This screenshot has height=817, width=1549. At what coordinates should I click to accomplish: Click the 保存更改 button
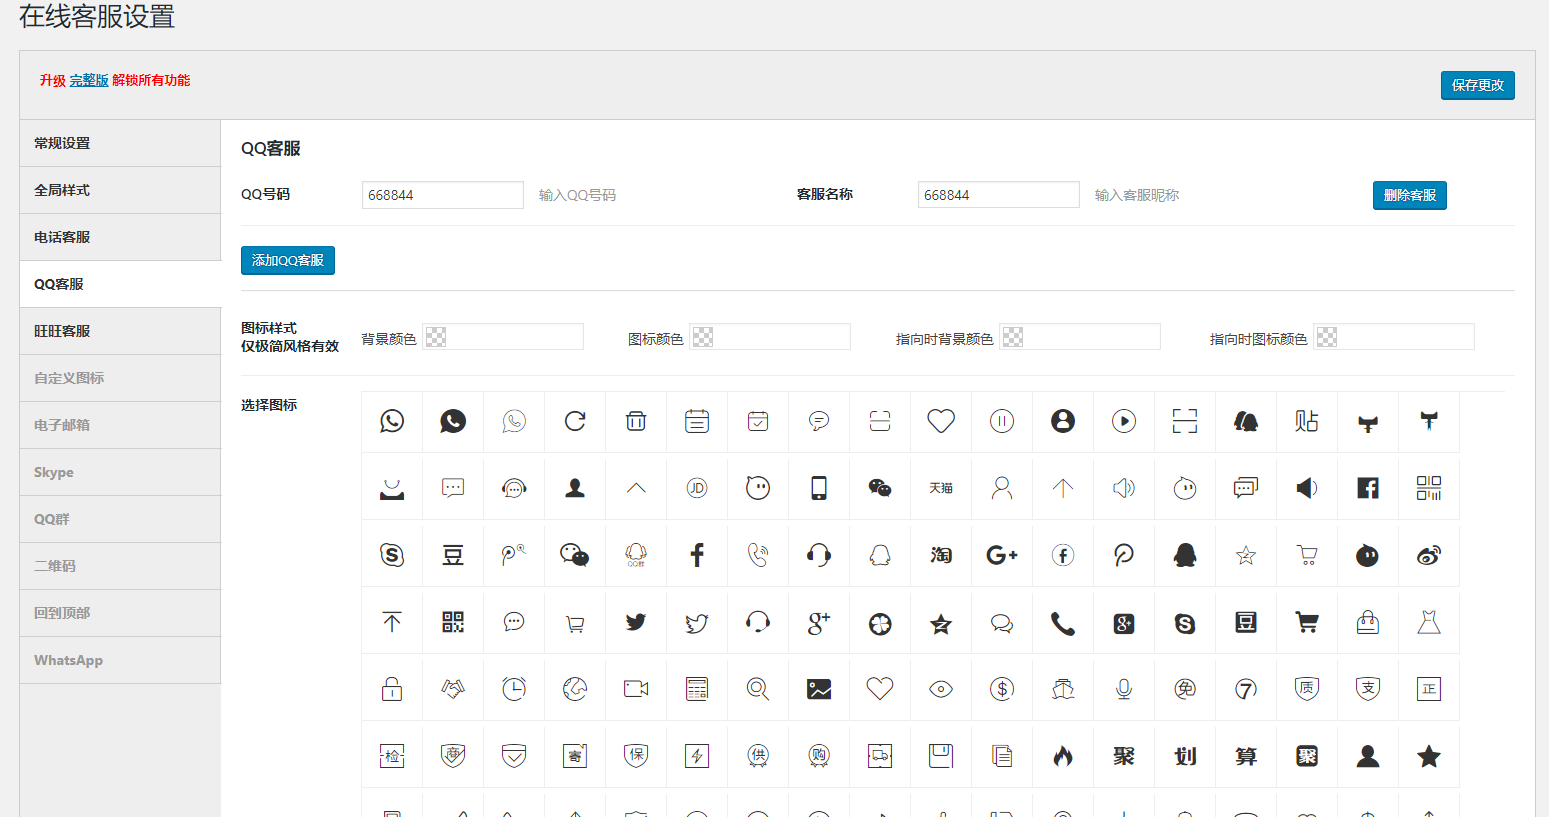click(1477, 85)
